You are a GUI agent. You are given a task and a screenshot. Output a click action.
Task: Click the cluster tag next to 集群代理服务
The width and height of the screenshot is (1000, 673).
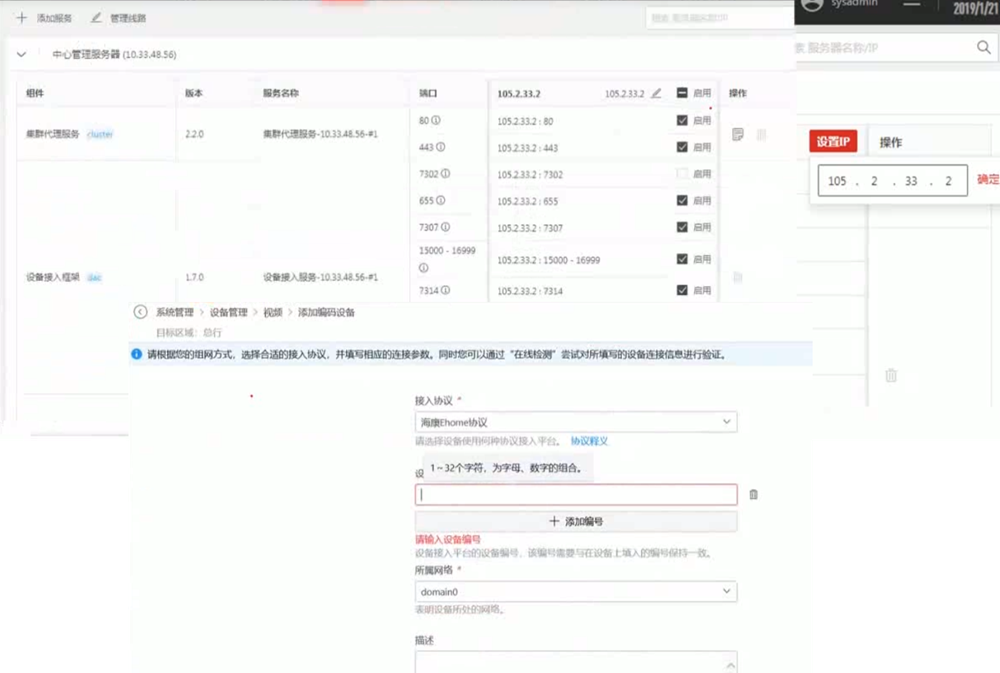pyautogui.click(x=100, y=134)
